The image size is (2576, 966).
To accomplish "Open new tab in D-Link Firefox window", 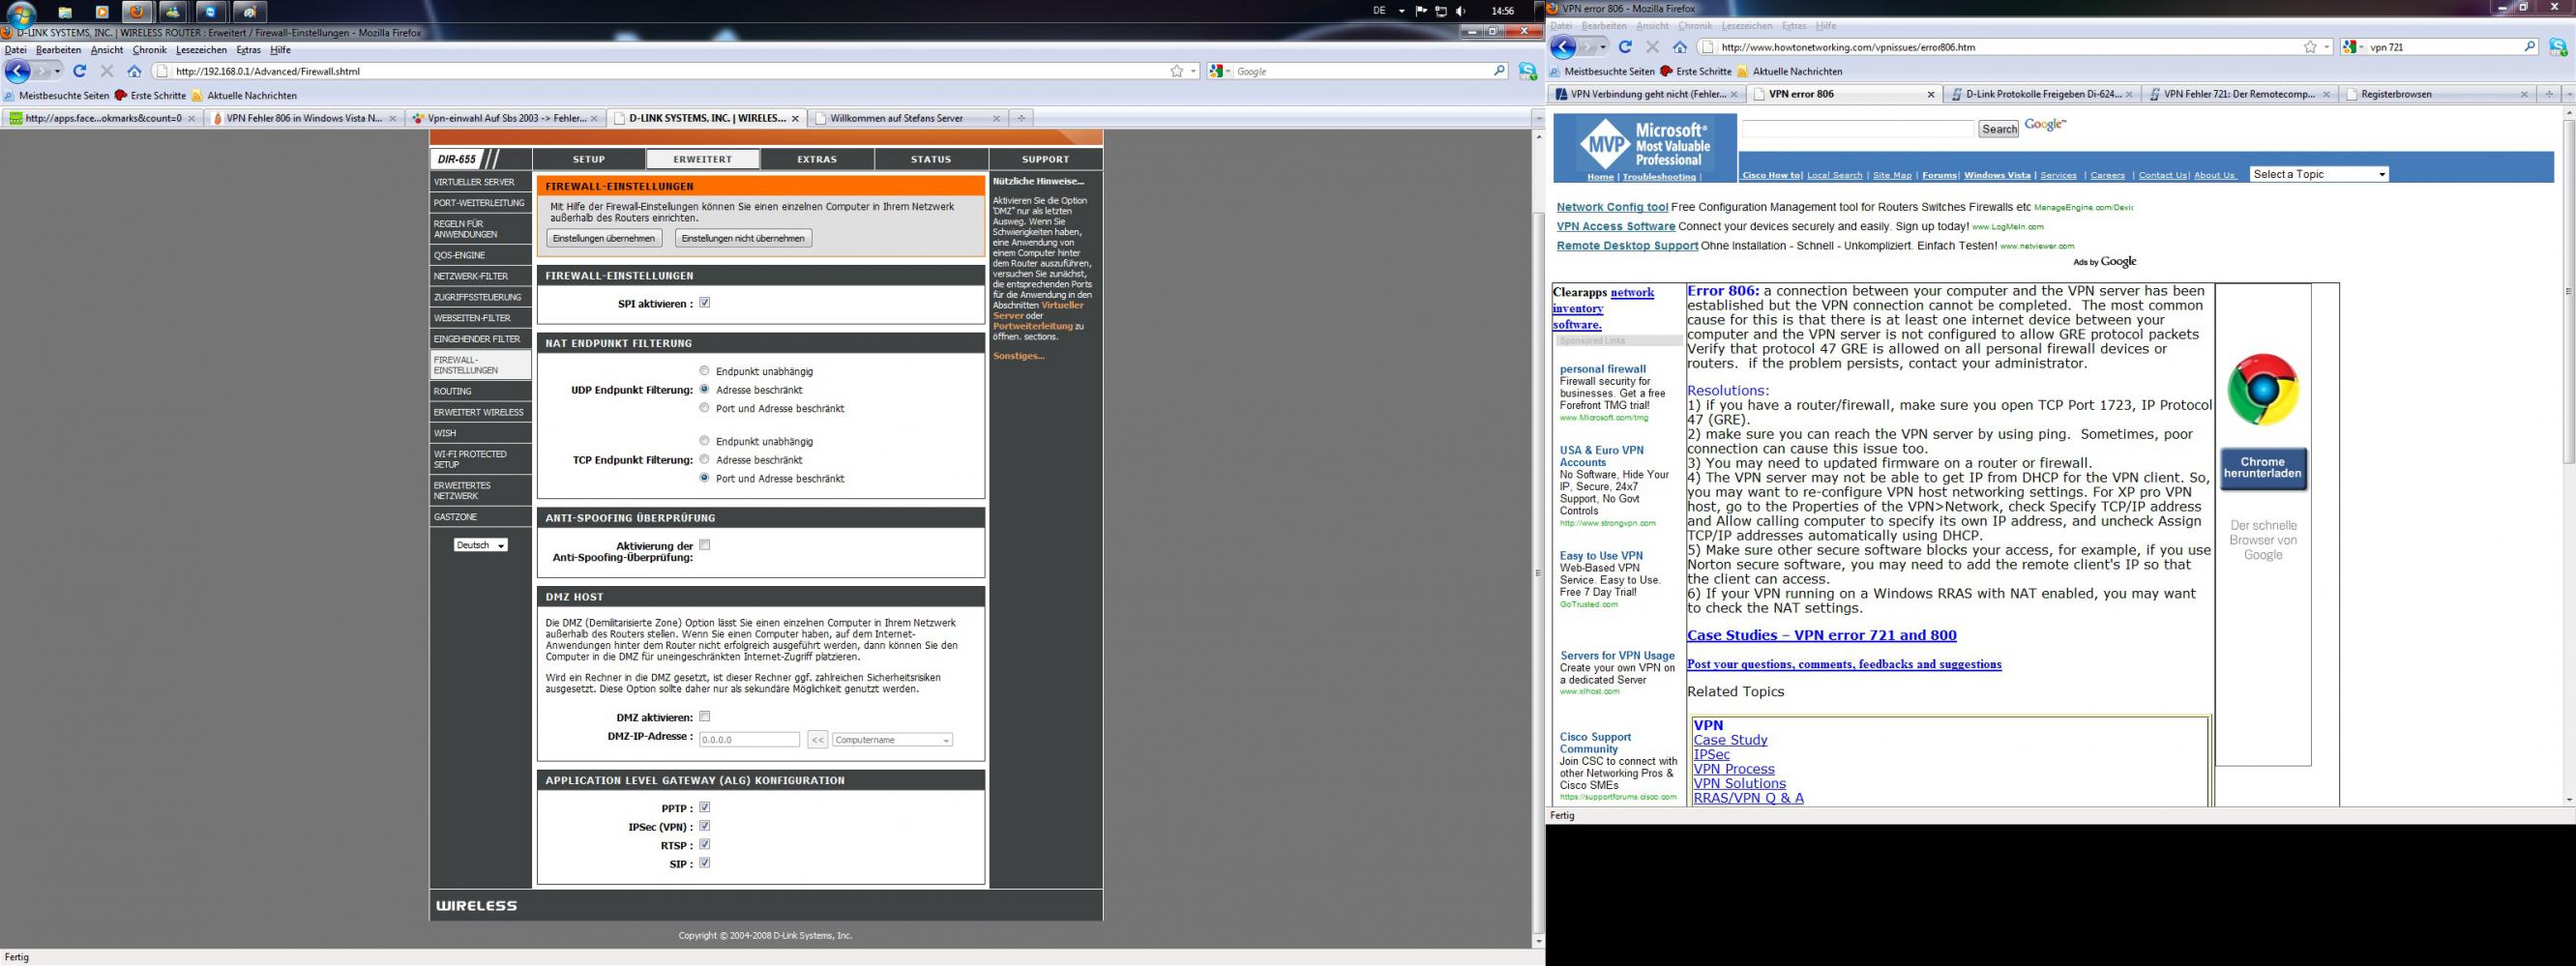I will (1021, 118).
